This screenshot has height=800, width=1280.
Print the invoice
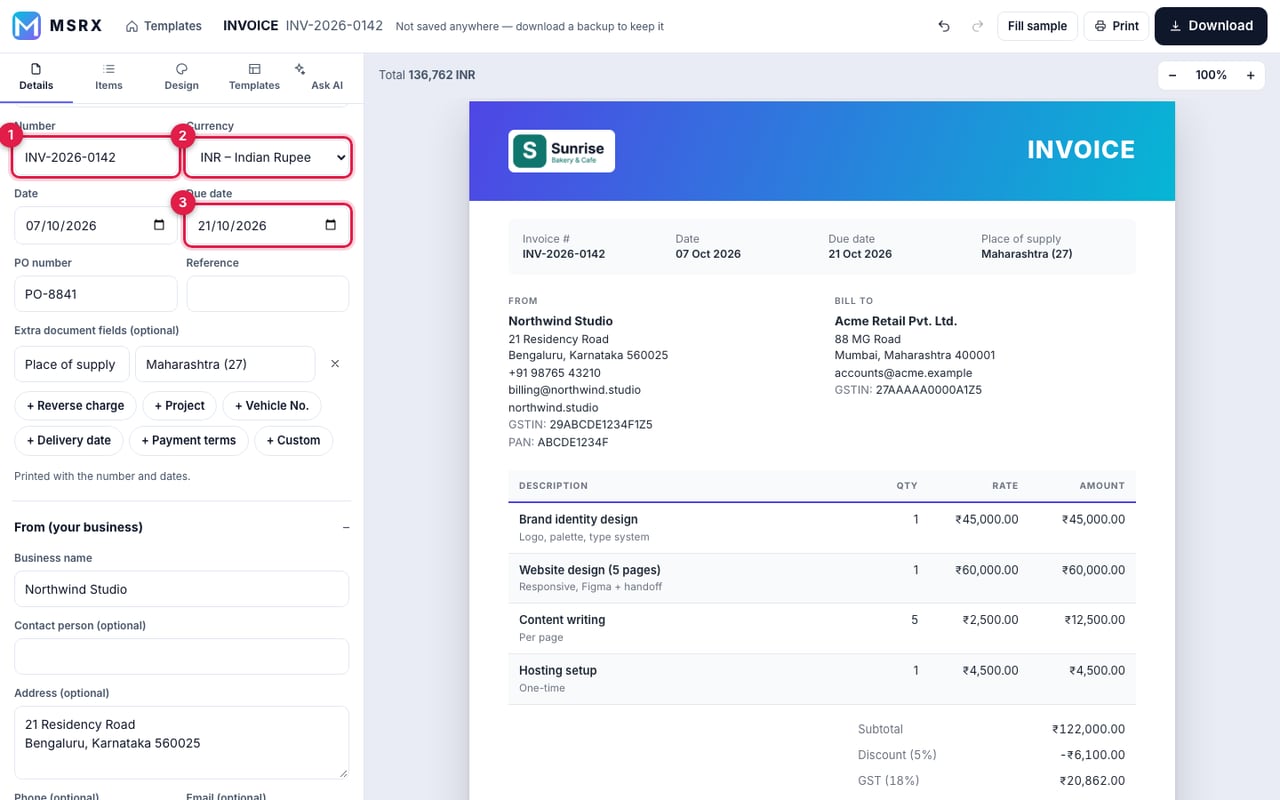[x=1117, y=26]
